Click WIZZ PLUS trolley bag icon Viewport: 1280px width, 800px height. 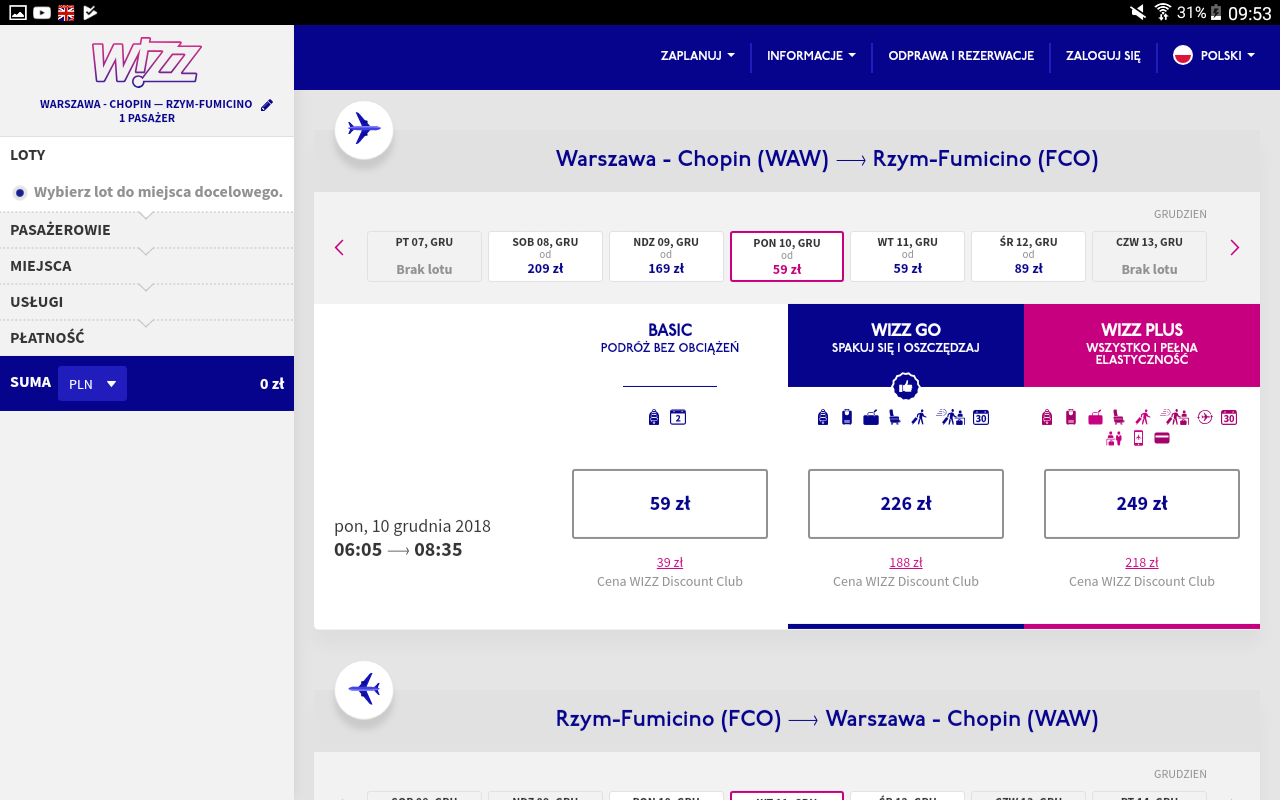click(x=1071, y=417)
